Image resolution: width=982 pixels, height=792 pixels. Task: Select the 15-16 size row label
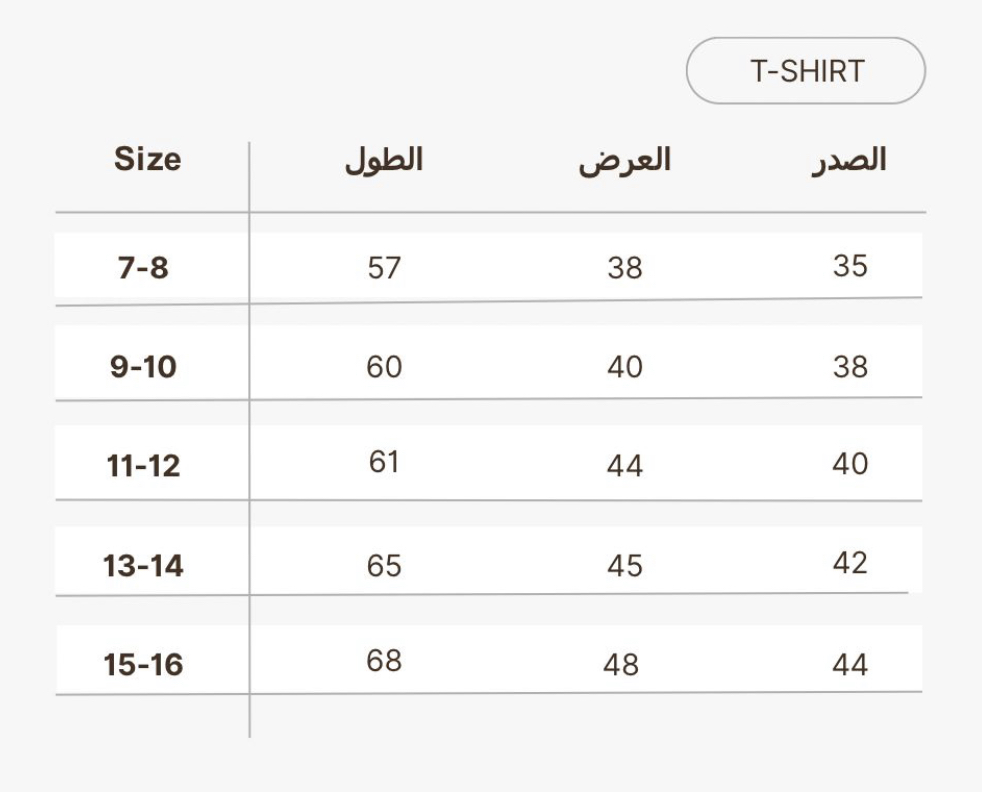click(x=143, y=664)
